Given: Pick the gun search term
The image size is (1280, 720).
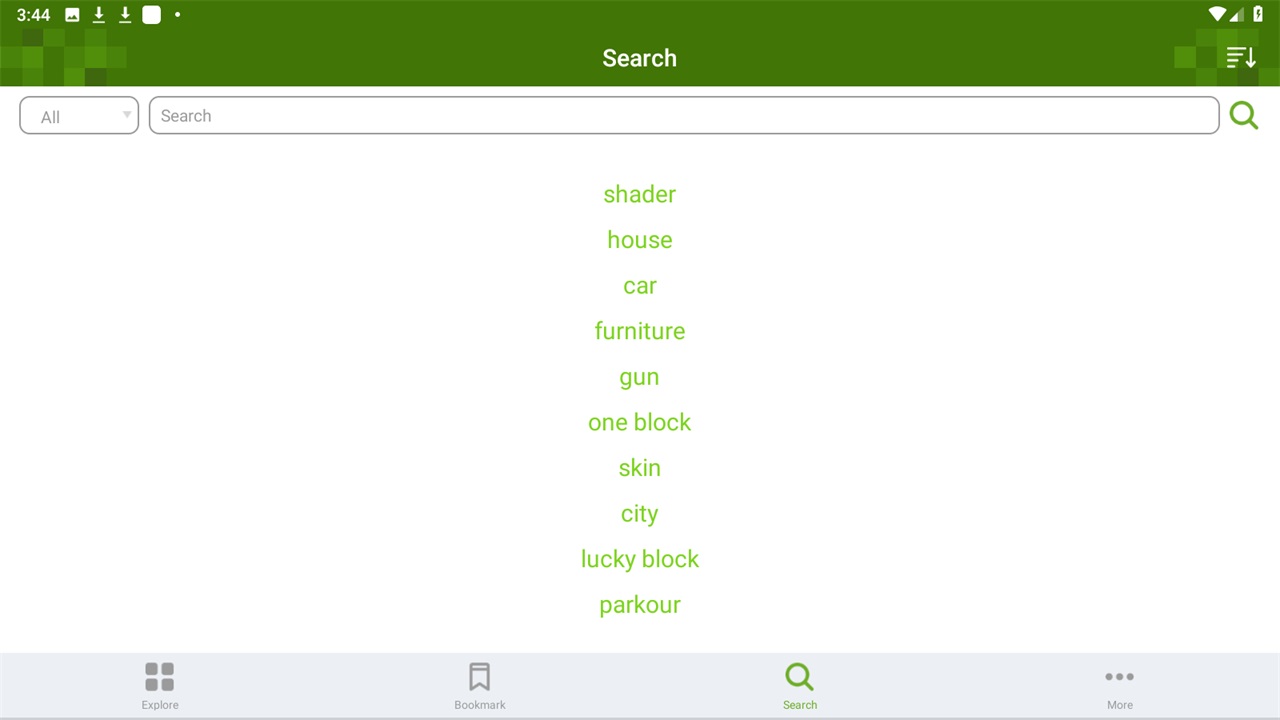Looking at the screenshot, I should click(640, 377).
